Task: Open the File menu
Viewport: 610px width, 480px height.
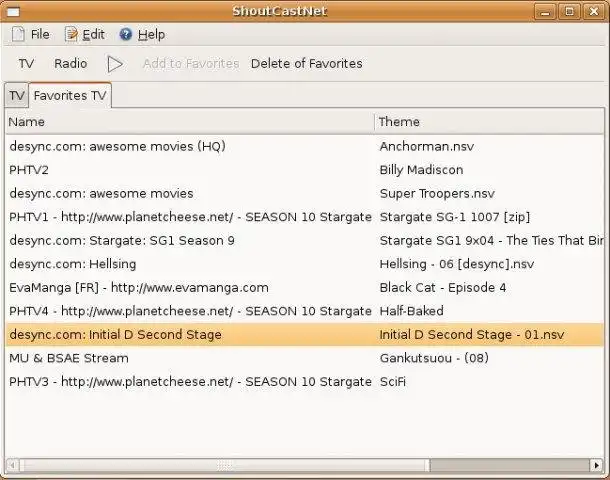Action: (30, 34)
